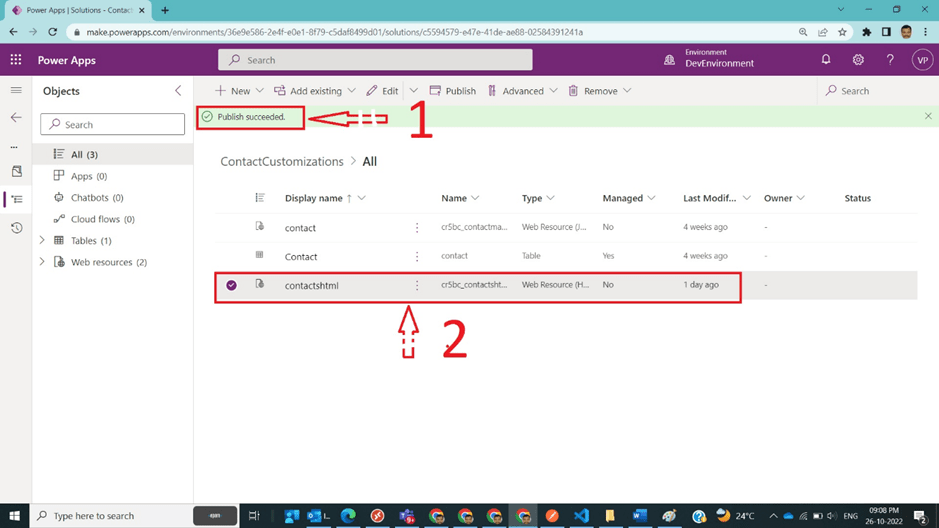Open the Power Apps waffle app launcher
939x528 pixels.
coord(15,60)
